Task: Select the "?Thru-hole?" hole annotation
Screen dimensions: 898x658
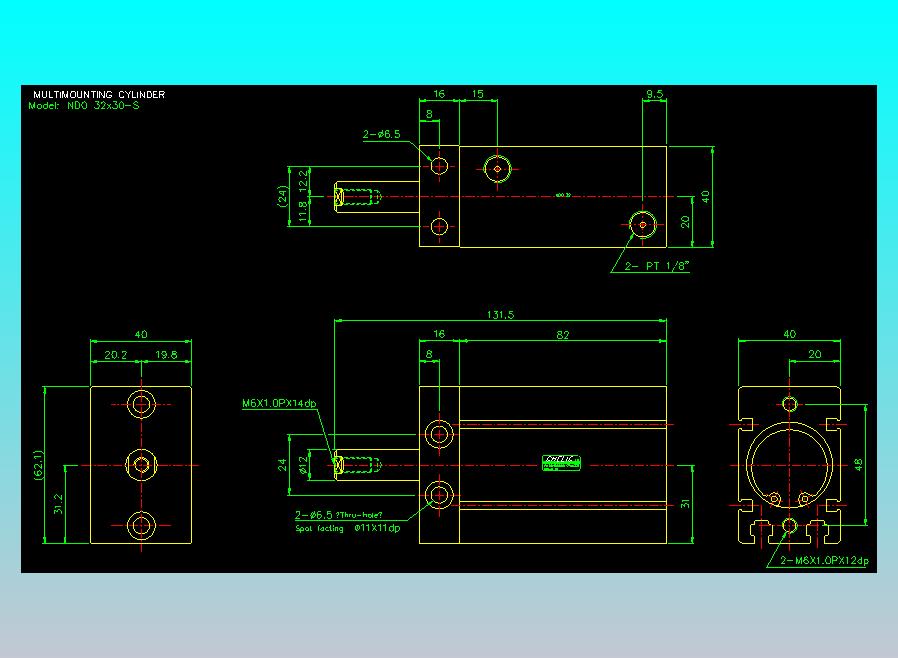Action: pyautogui.click(x=359, y=515)
